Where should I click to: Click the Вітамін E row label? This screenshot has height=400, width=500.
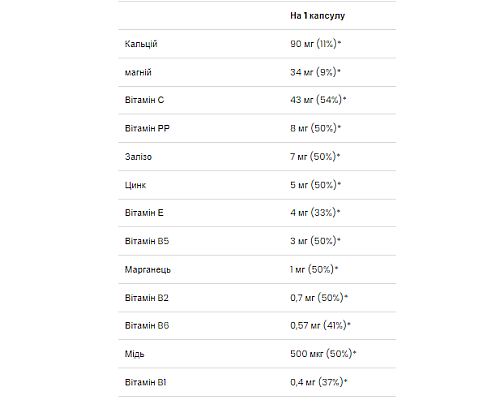pyautogui.click(x=144, y=213)
